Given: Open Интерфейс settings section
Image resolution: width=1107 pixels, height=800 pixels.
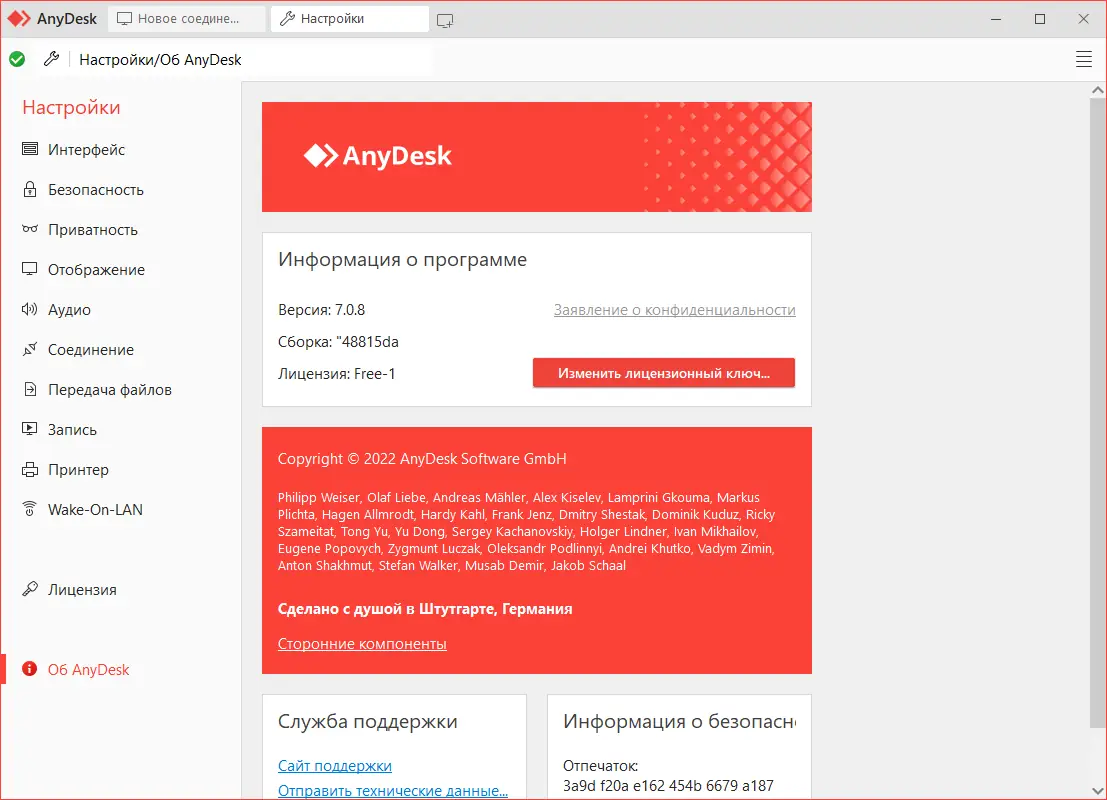Looking at the screenshot, I should pos(86,150).
